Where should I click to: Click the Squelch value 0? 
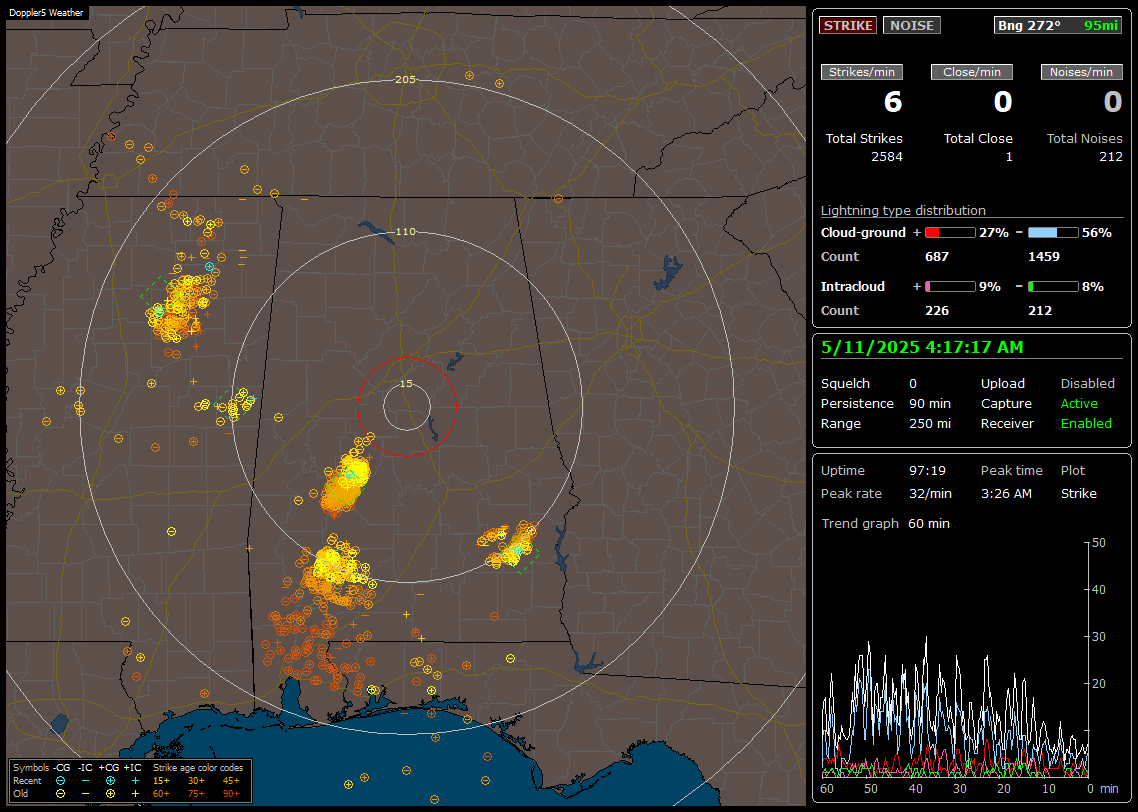coord(913,384)
